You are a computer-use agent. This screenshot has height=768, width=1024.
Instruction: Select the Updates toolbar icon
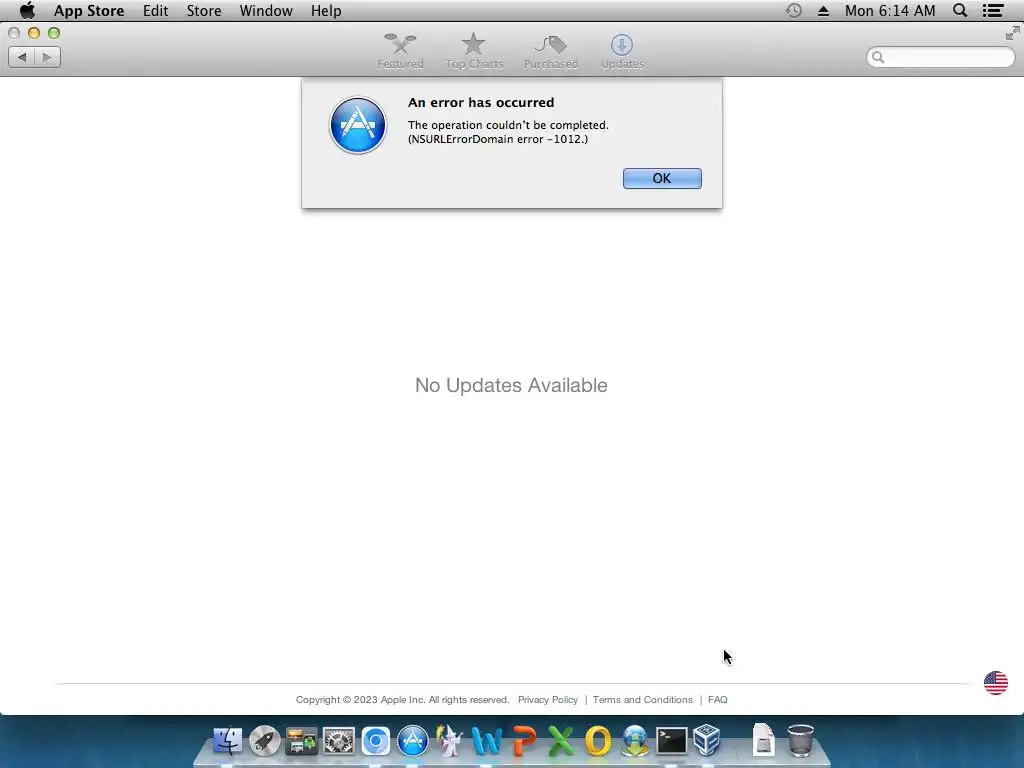[x=622, y=51]
